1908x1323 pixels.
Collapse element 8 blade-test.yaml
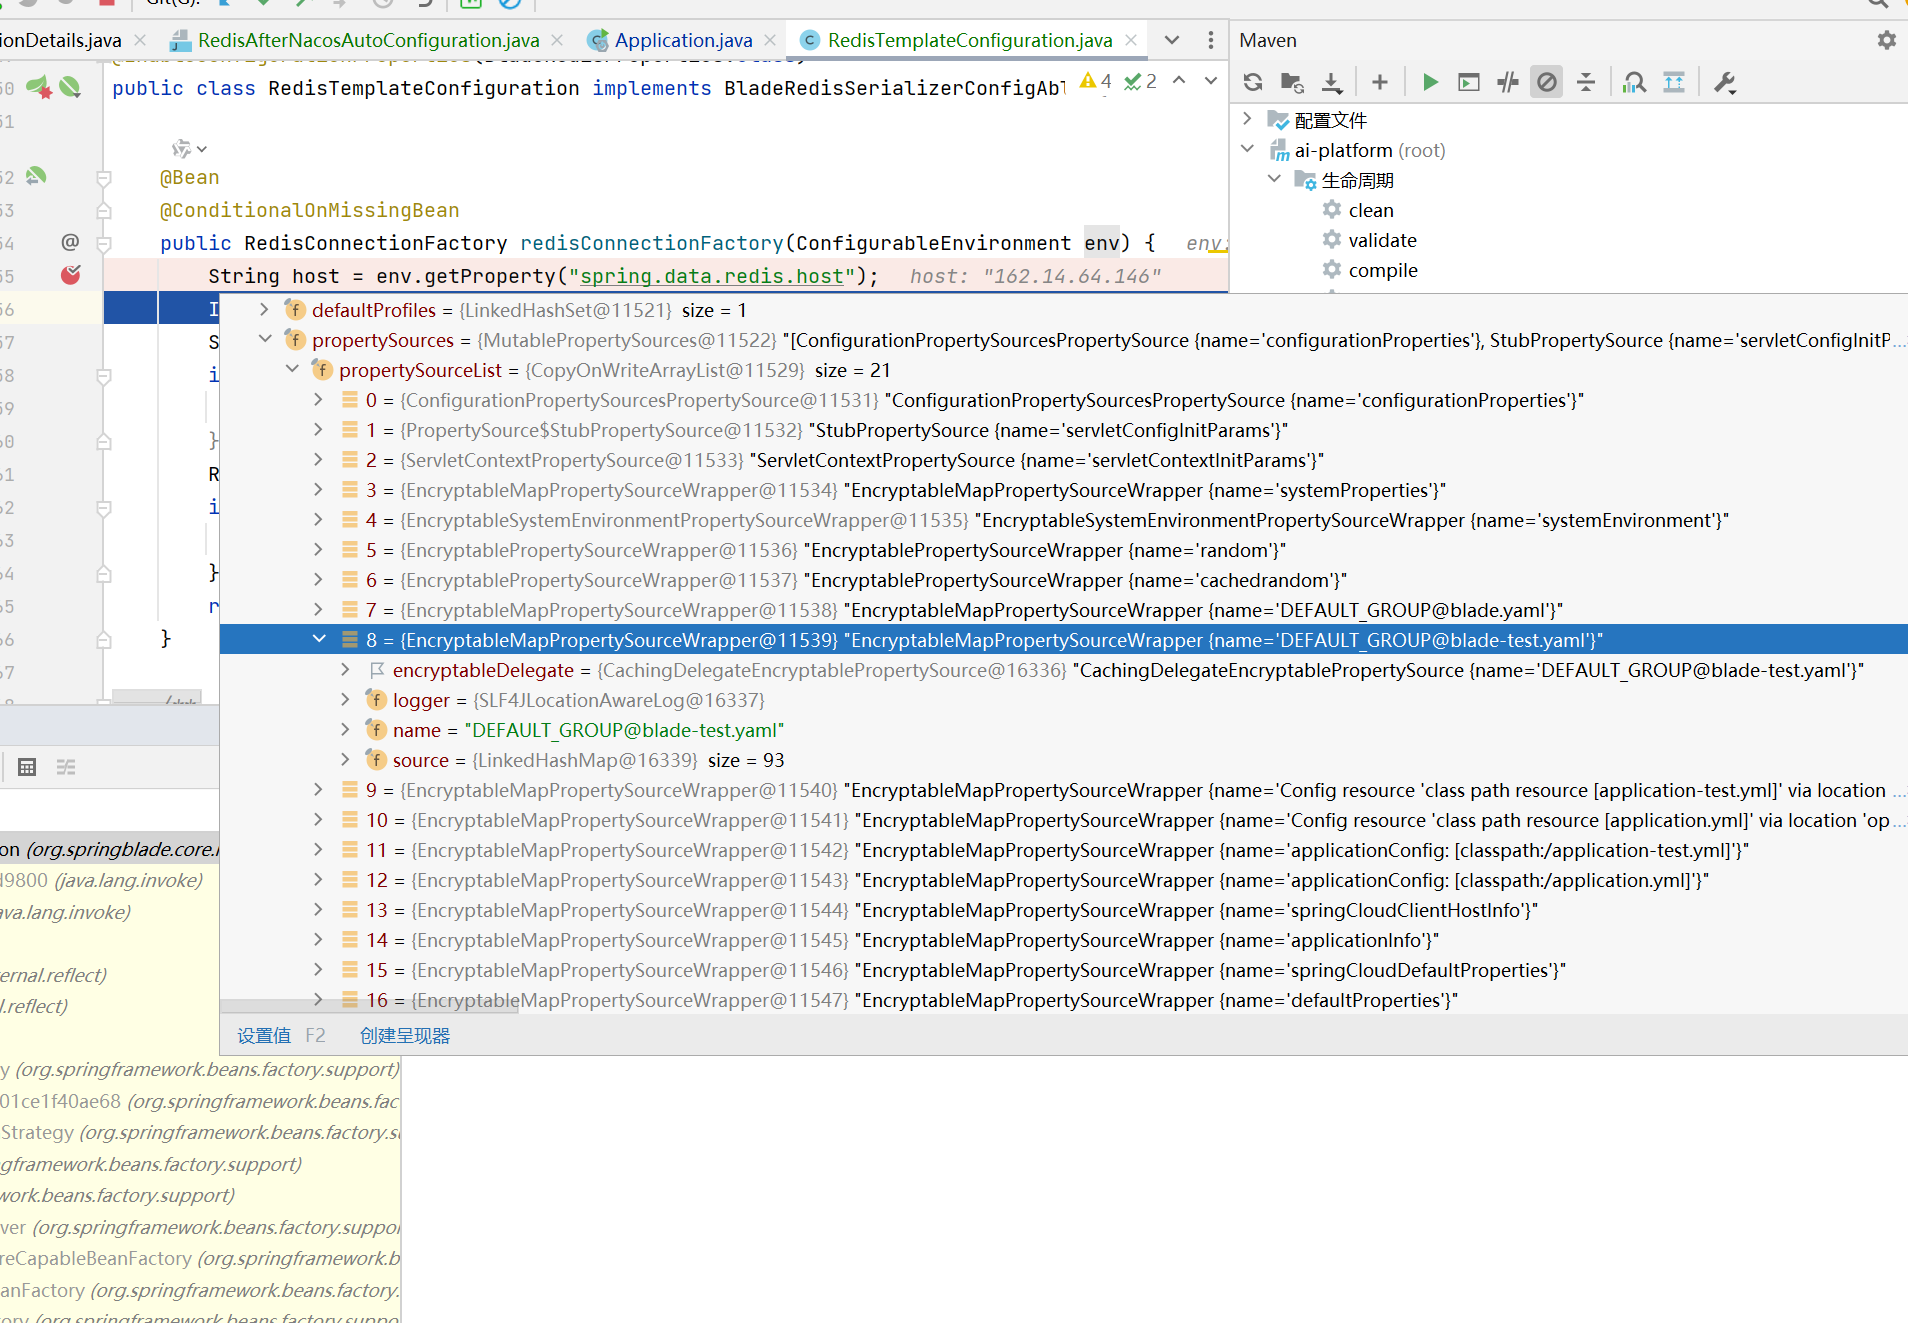point(318,639)
